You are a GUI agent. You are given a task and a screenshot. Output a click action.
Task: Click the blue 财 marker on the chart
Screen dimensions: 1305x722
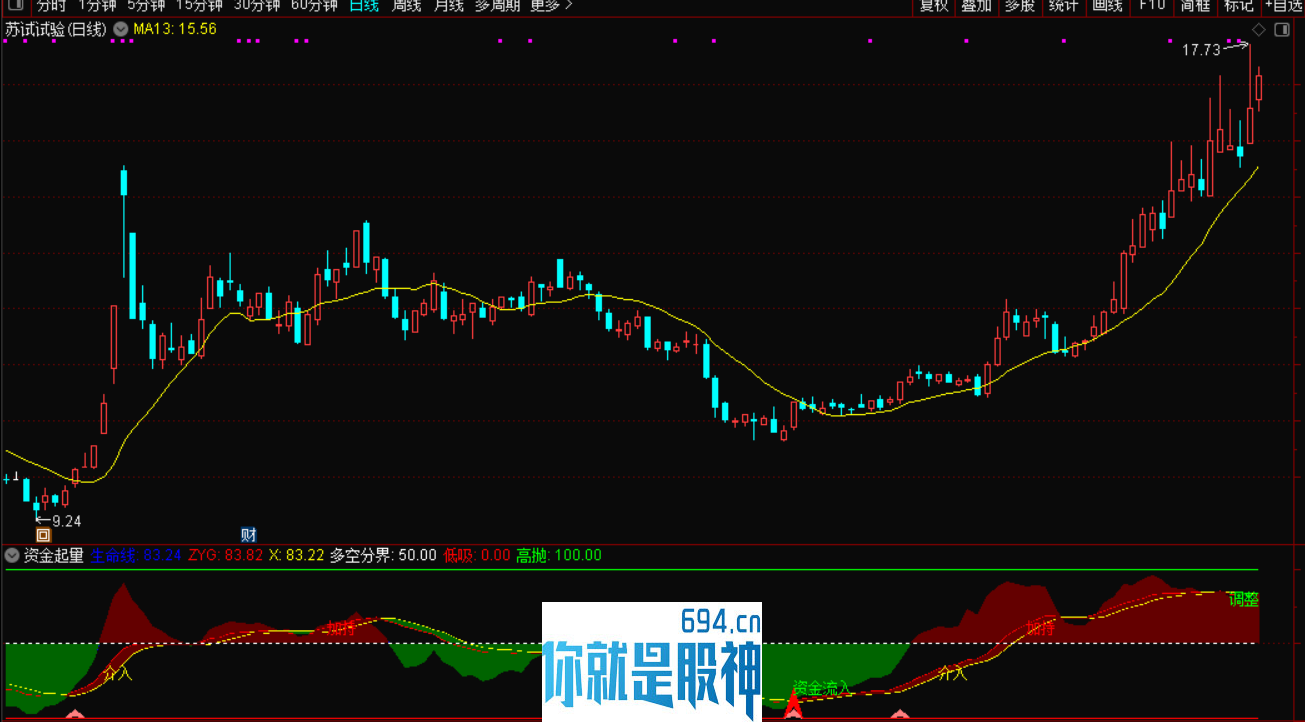249,534
